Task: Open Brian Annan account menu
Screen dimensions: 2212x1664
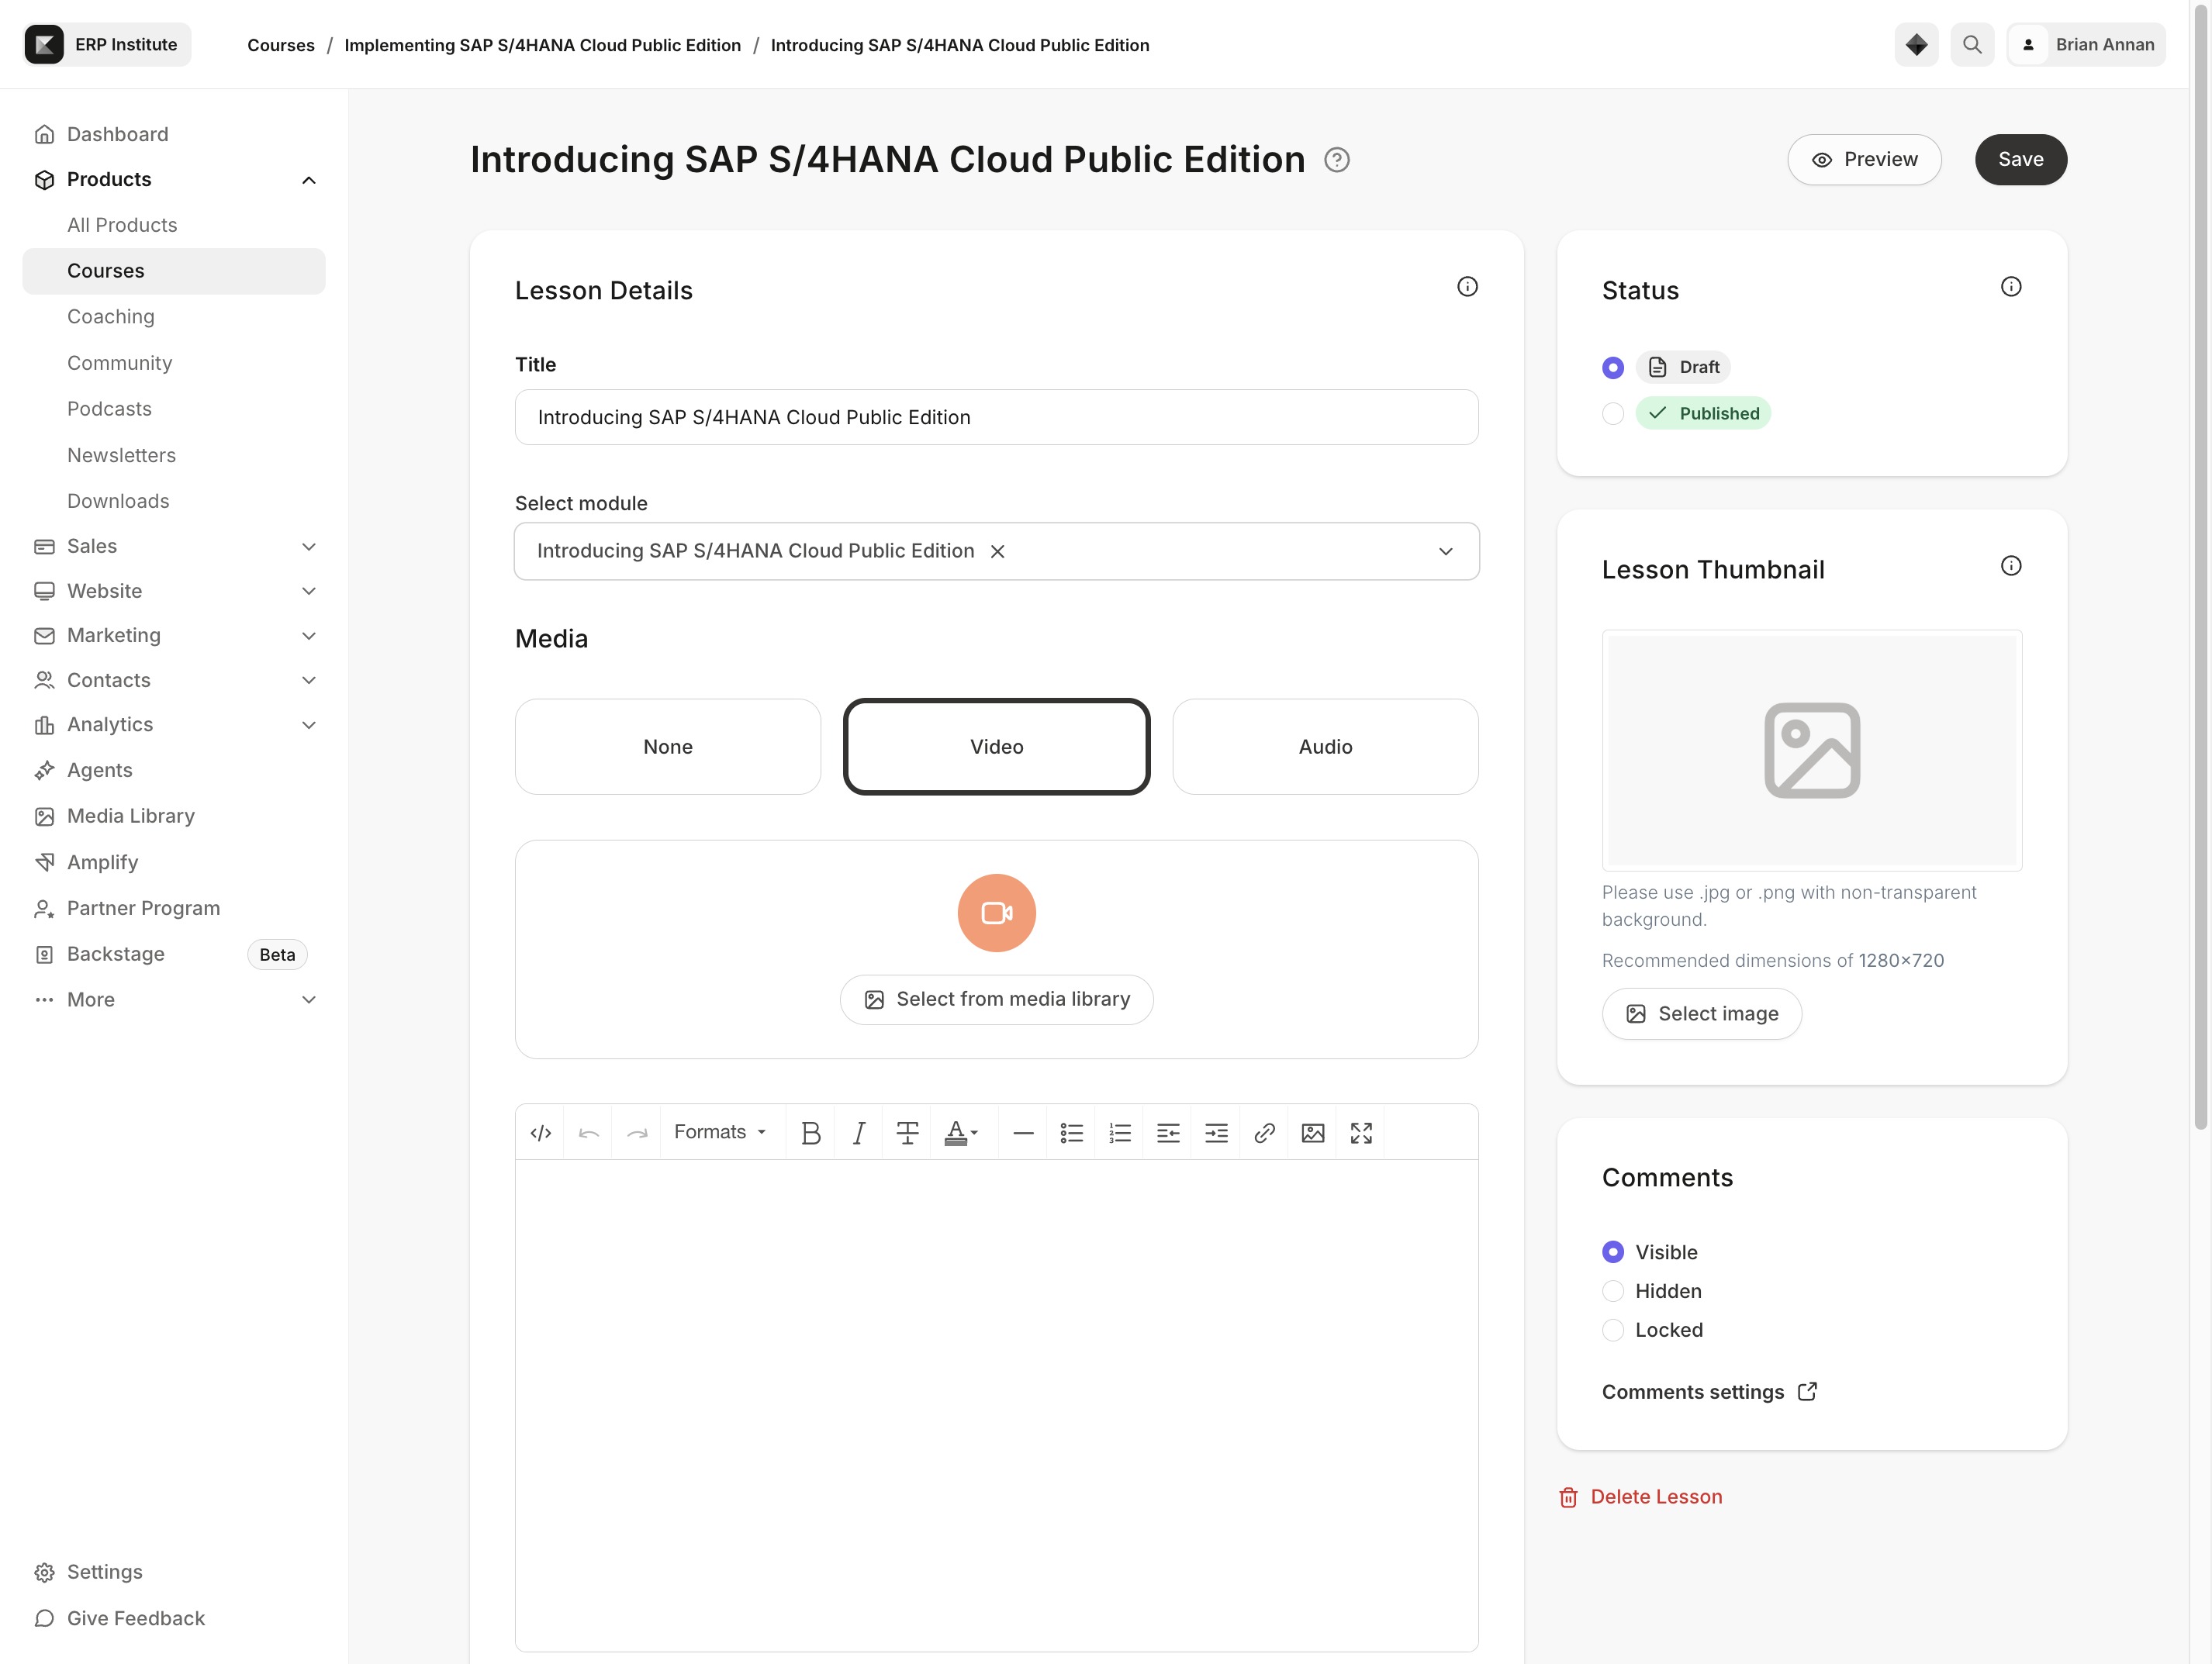Action: tap(2087, 45)
